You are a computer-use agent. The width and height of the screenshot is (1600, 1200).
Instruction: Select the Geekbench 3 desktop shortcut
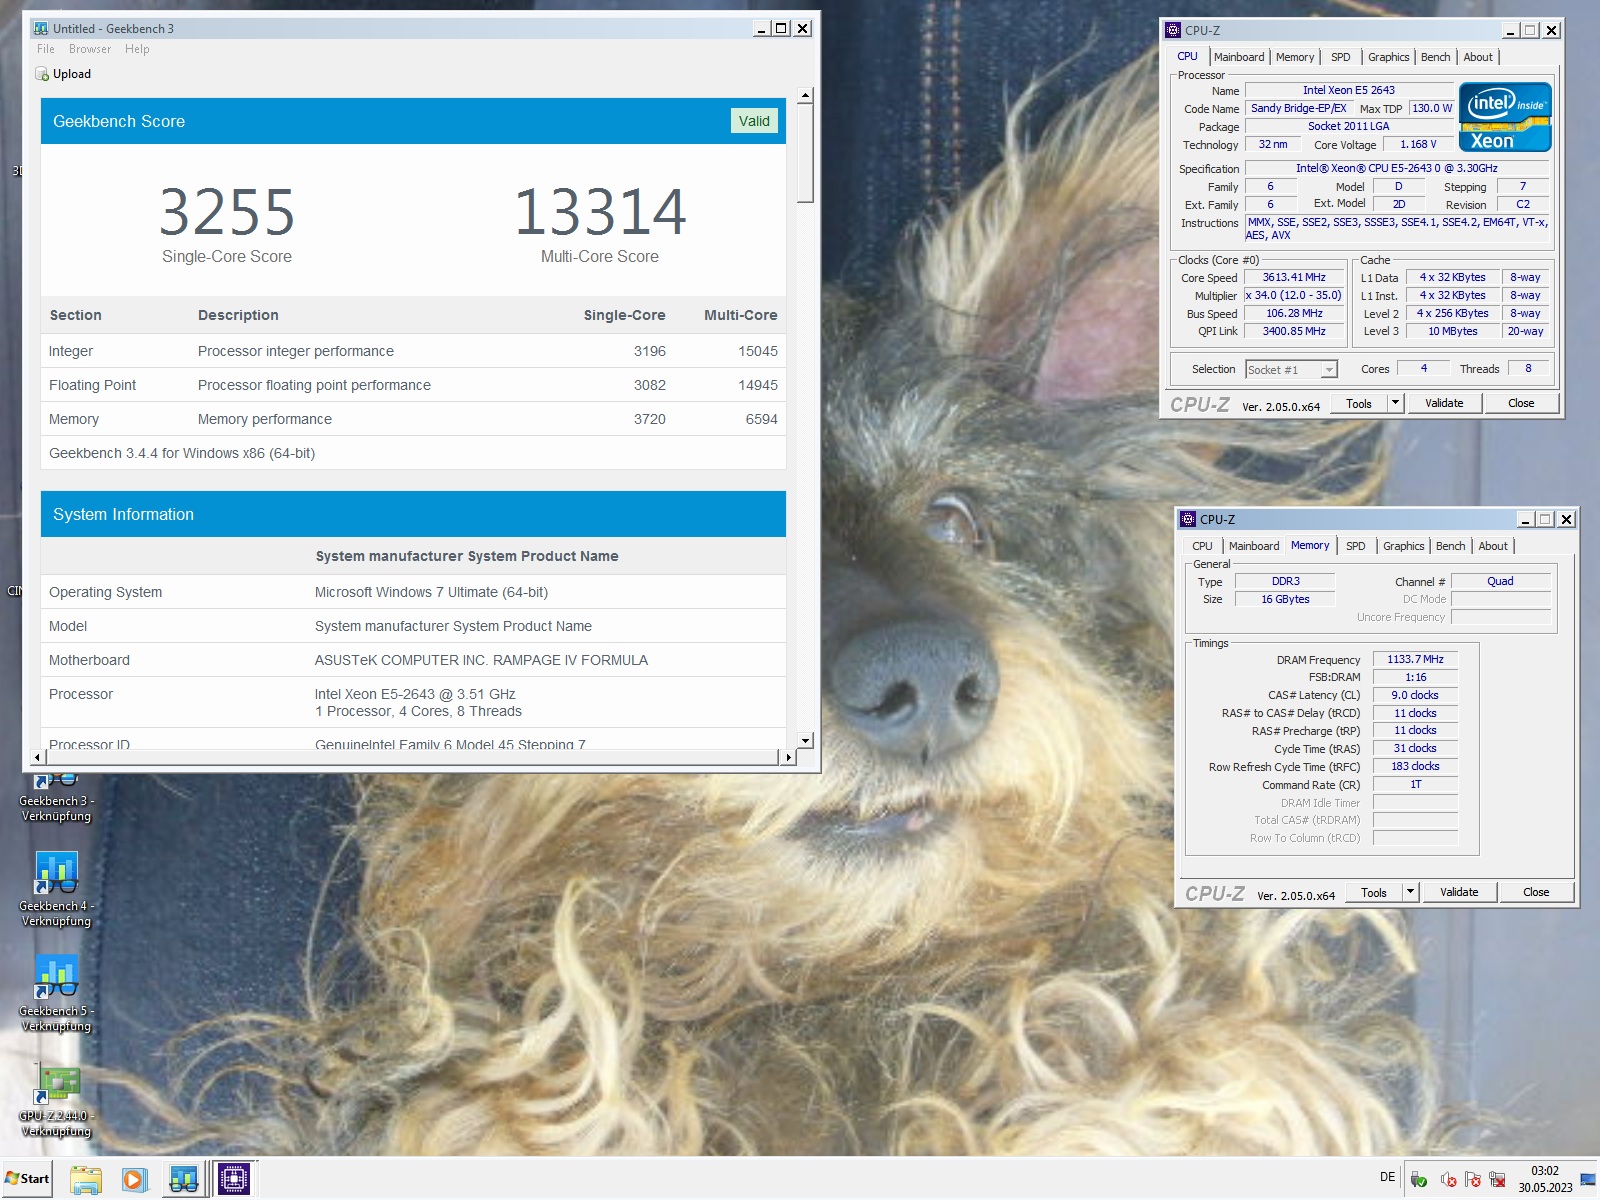[x=57, y=798]
